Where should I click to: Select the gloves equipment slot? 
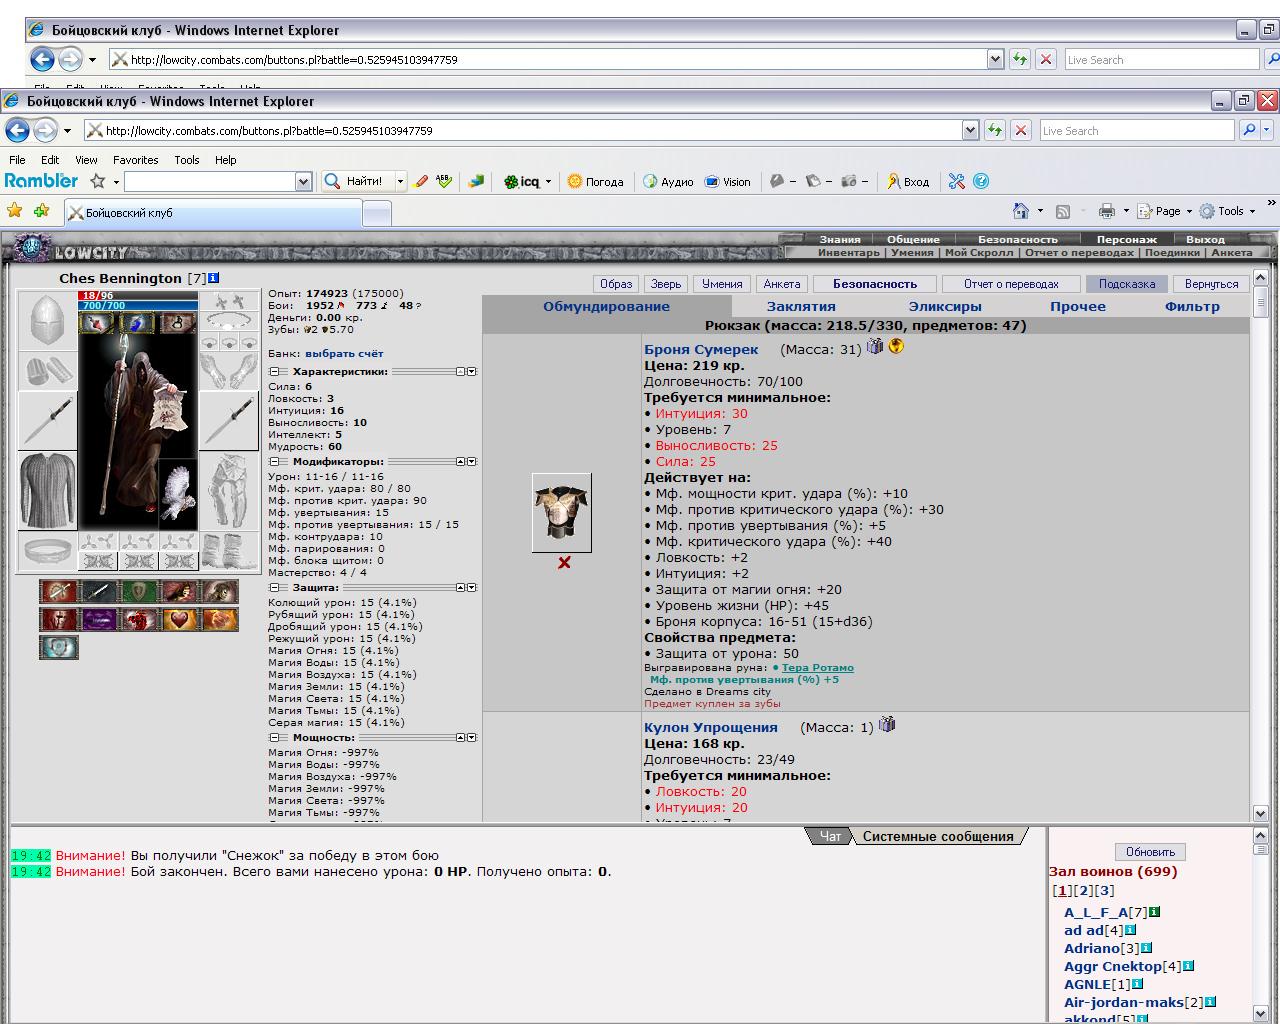[x=229, y=371]
